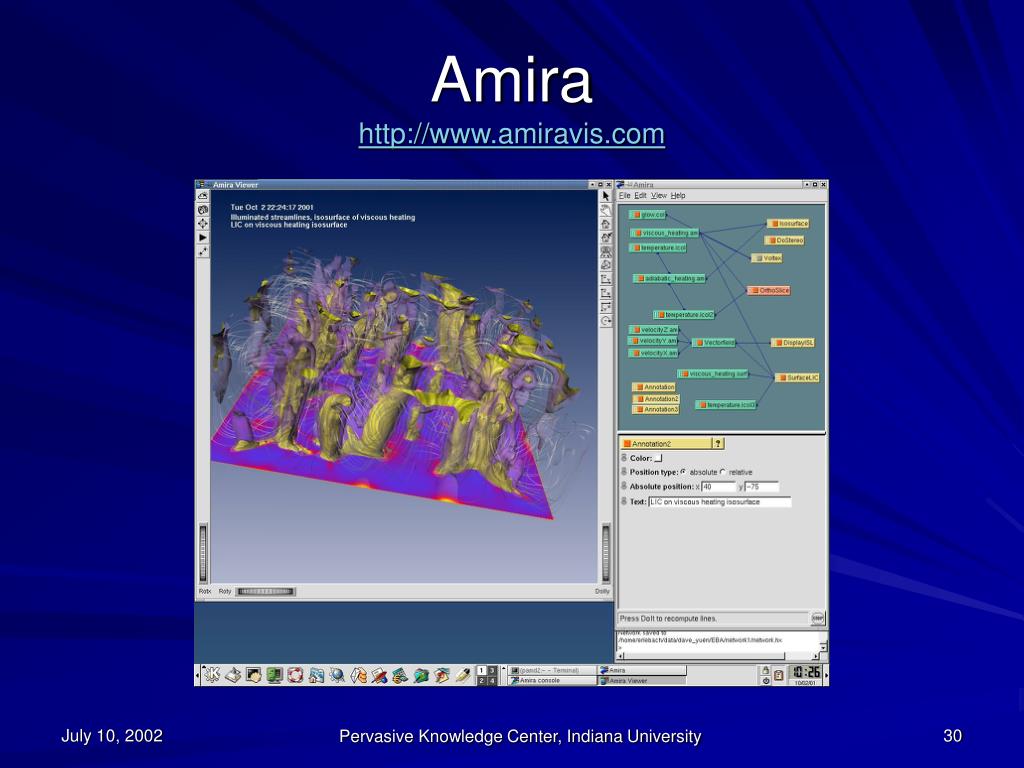Click the top icon in viewer's left toolbar
Image resolution: width=1024 pixels, height=768 pixels.
(x=202, y=196)
